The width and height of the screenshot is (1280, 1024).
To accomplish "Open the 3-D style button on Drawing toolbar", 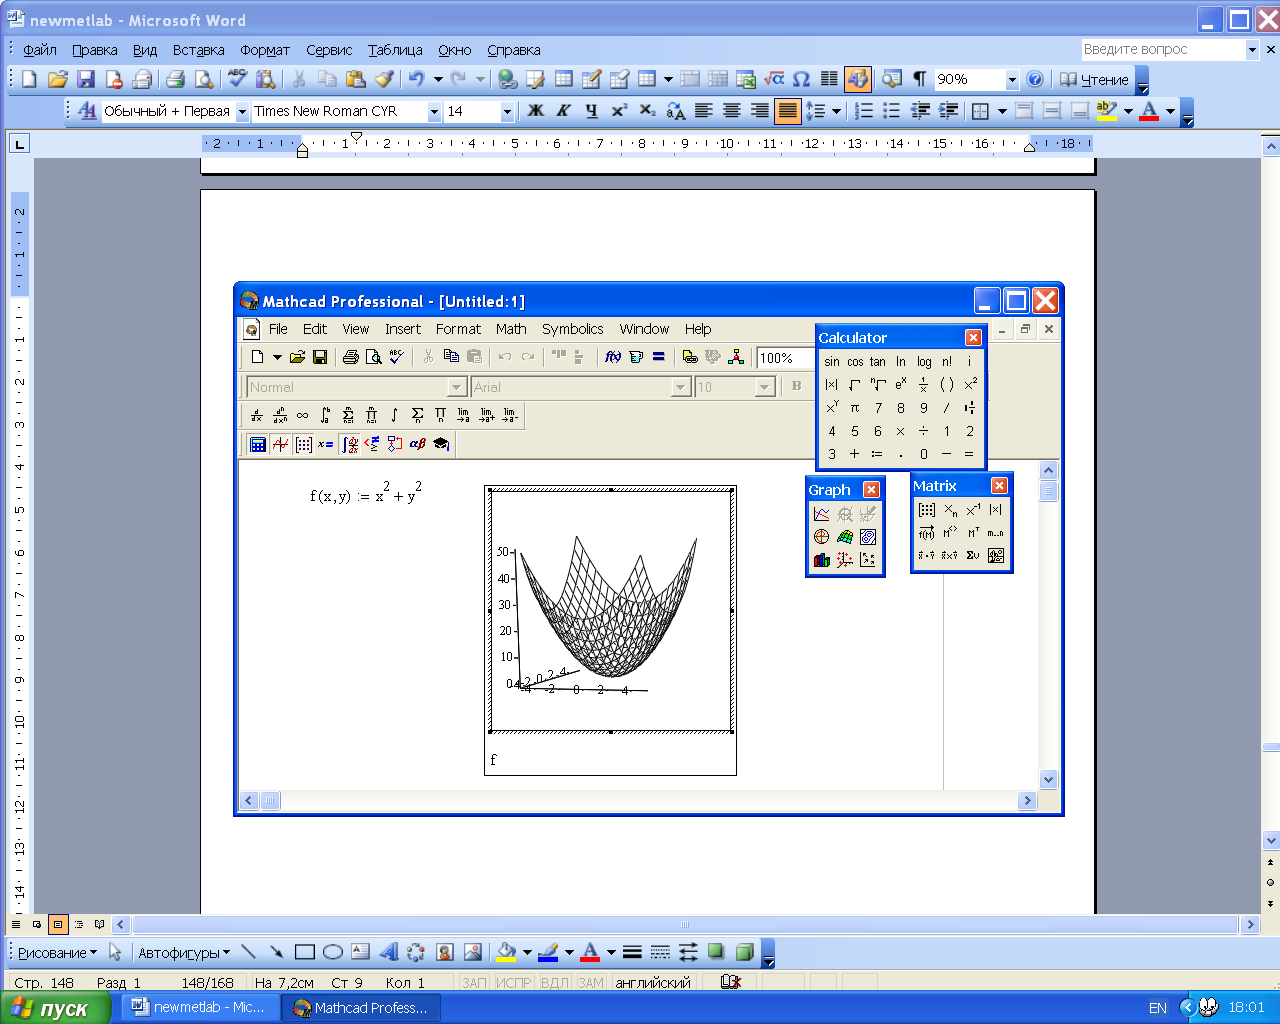I will 744,952.
